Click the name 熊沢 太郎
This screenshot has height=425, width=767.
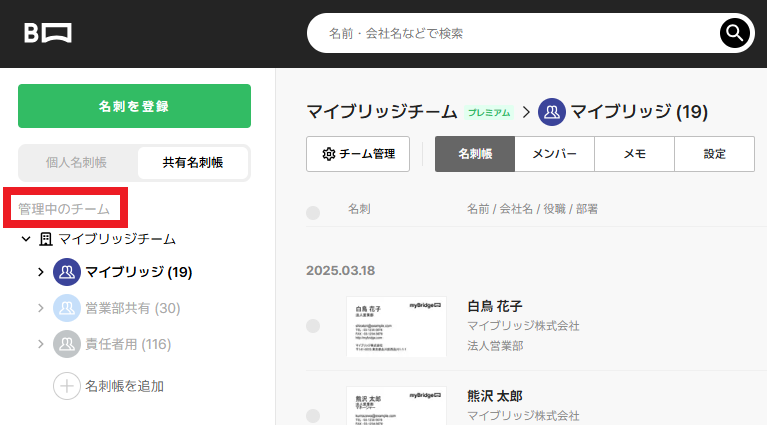click(495, 396)
